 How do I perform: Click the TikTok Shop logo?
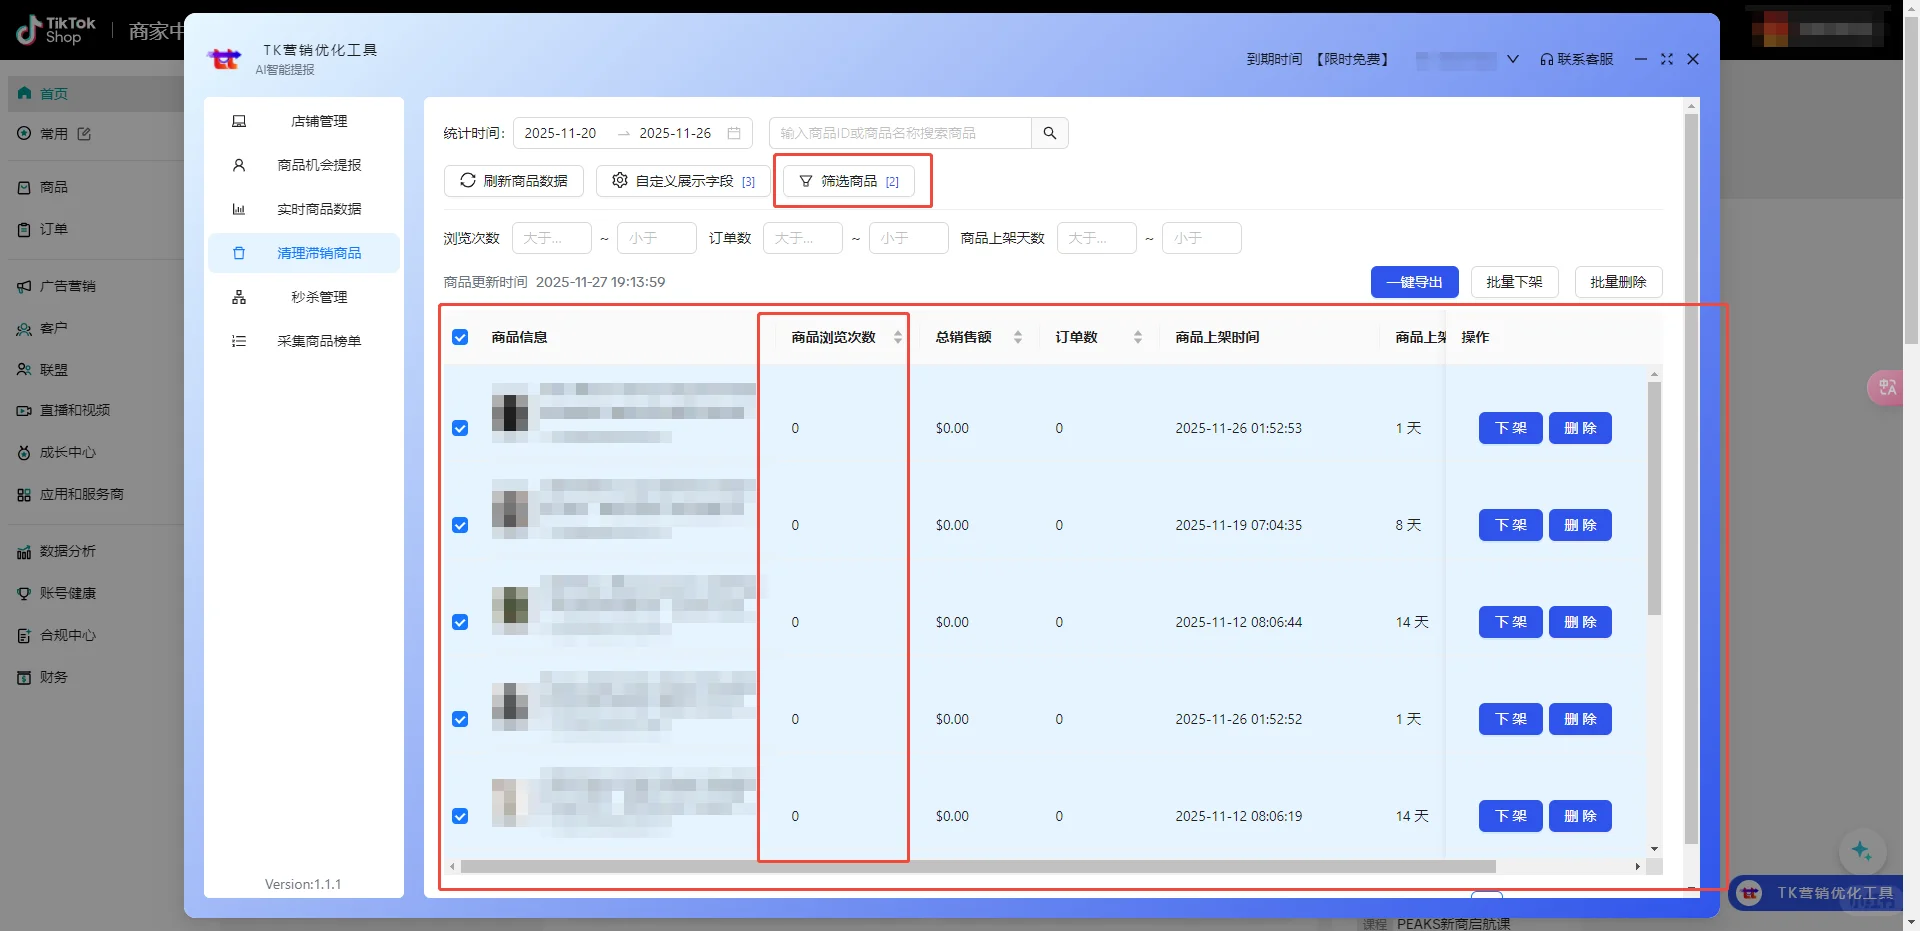coord(52,30)
